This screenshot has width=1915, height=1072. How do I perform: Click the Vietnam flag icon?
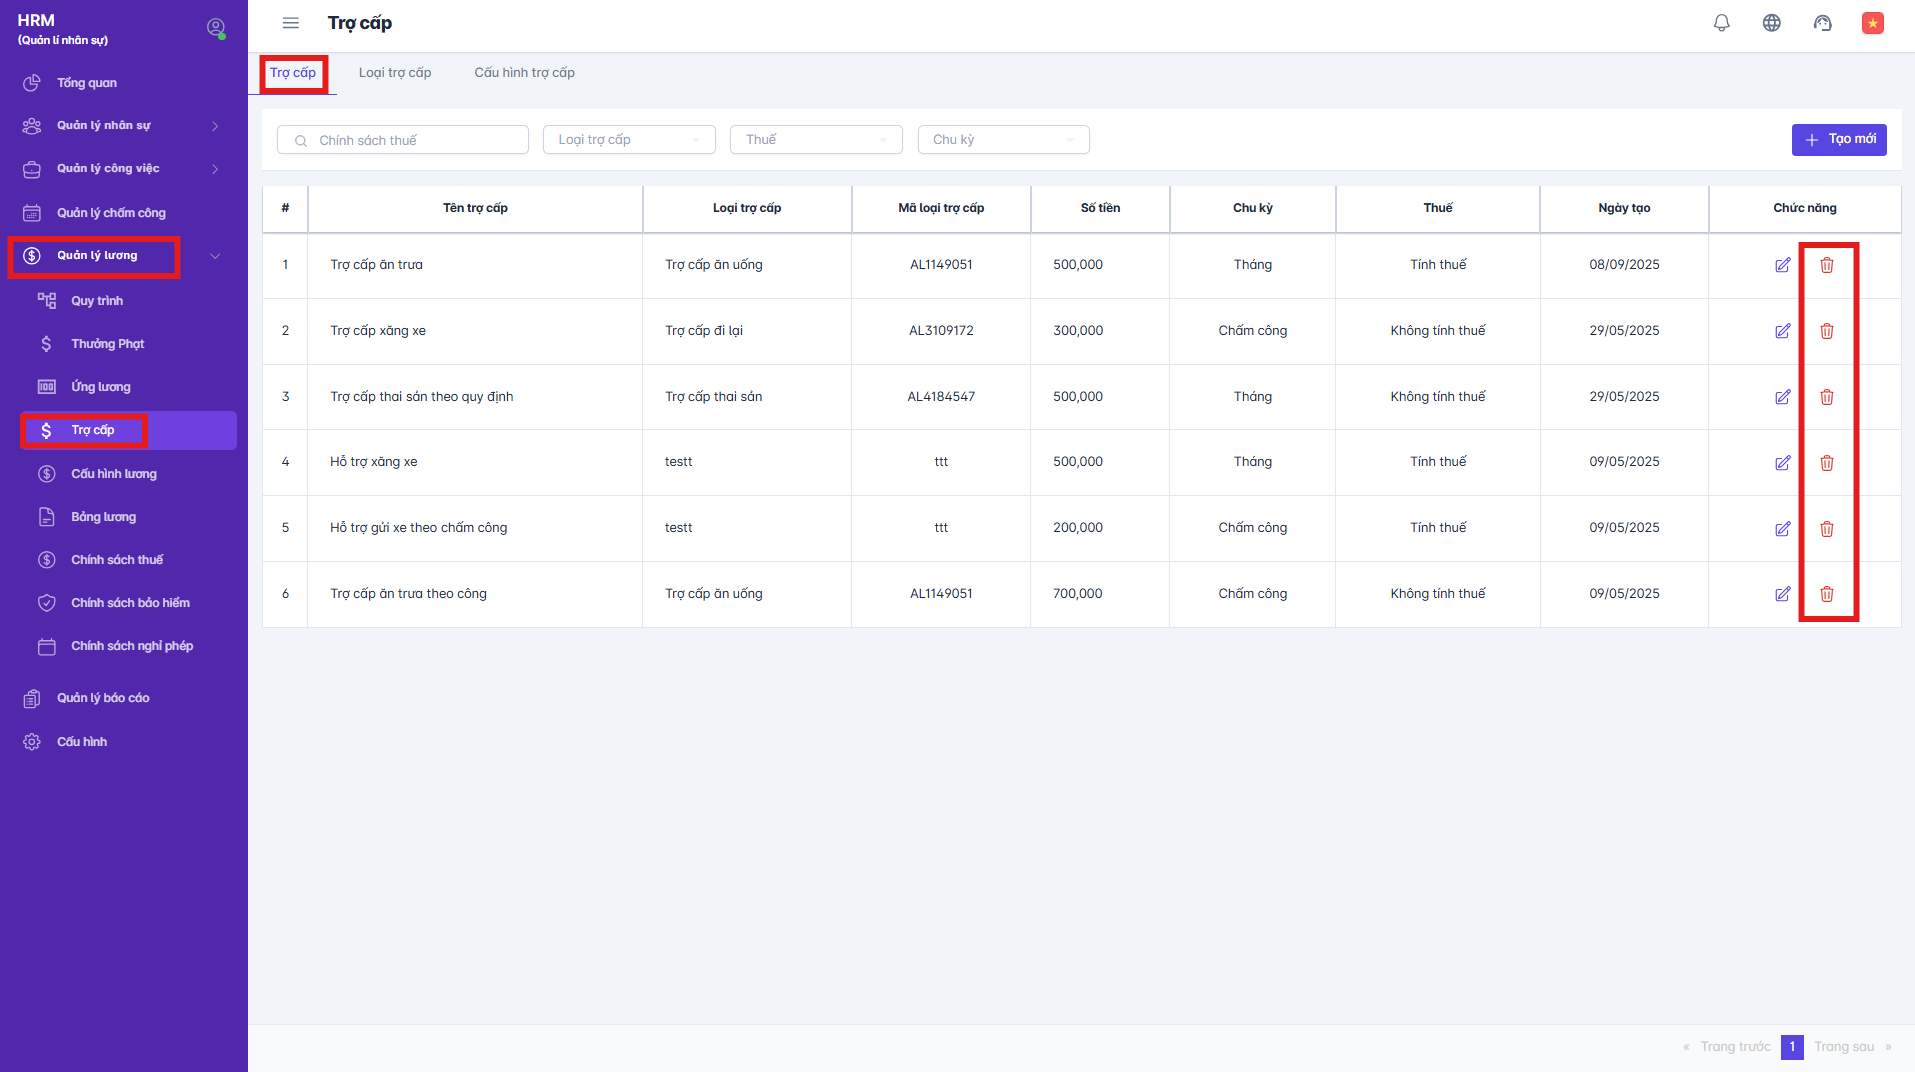coord(1872,23)
